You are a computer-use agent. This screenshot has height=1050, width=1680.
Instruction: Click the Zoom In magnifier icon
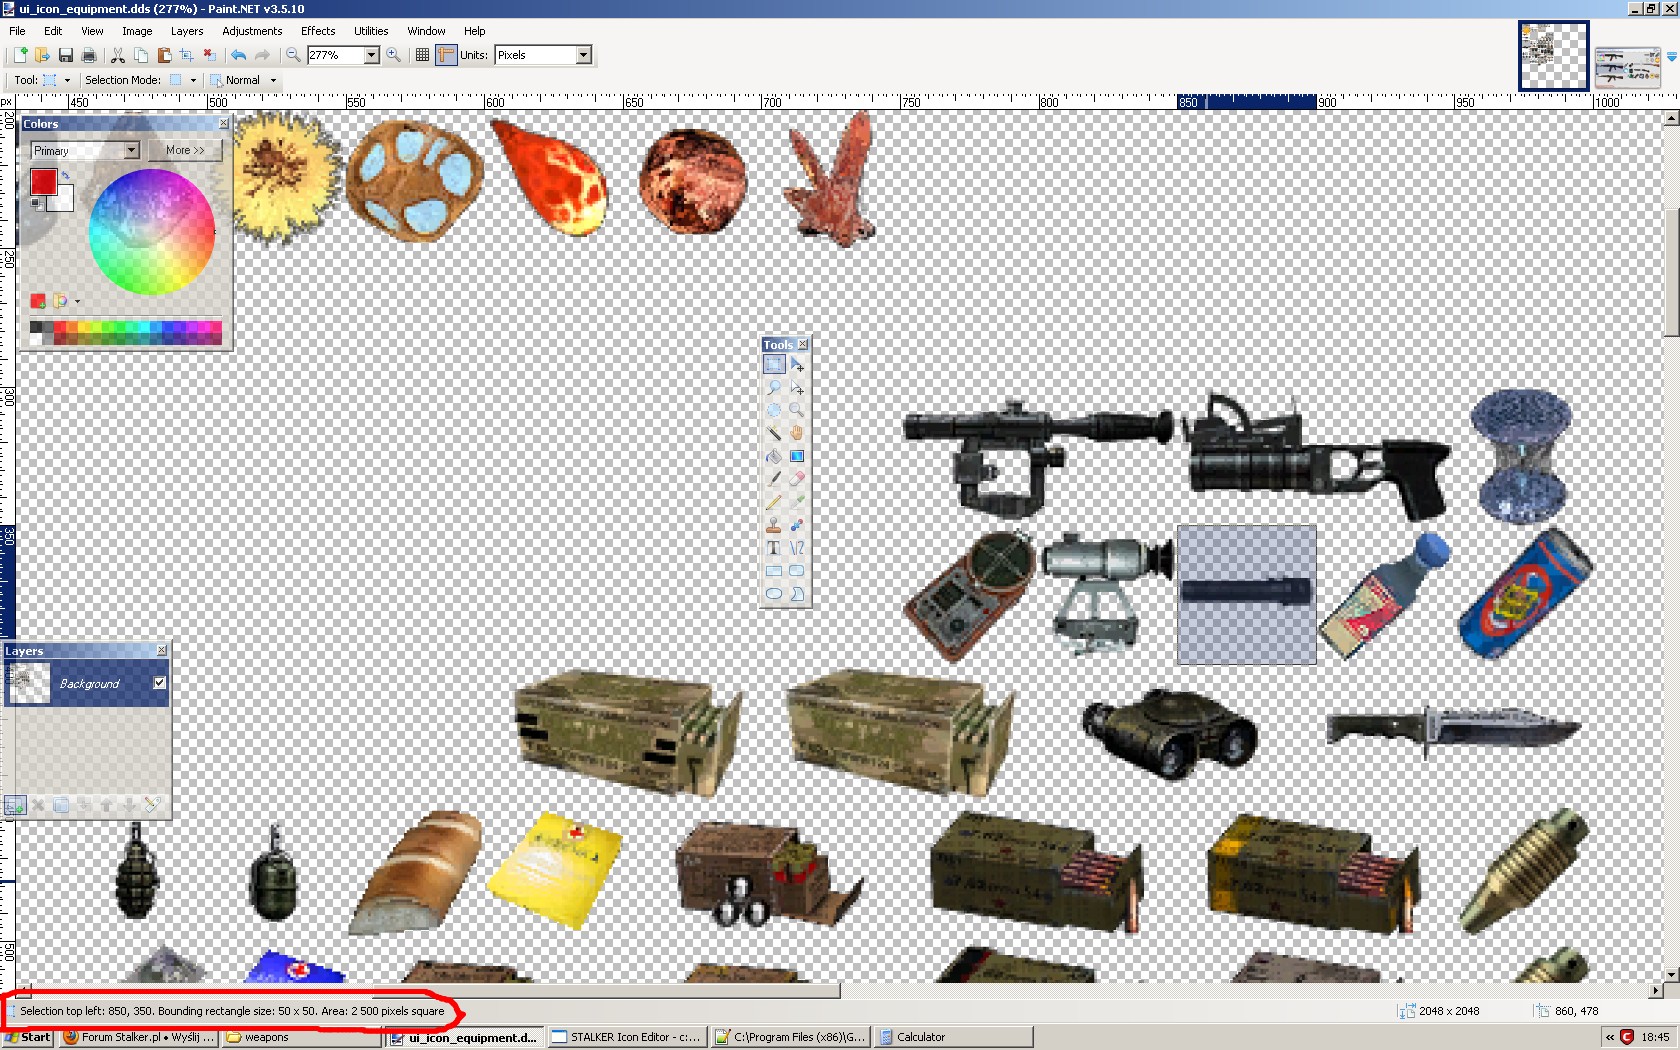pyautogui.click(x=394, y=55)
